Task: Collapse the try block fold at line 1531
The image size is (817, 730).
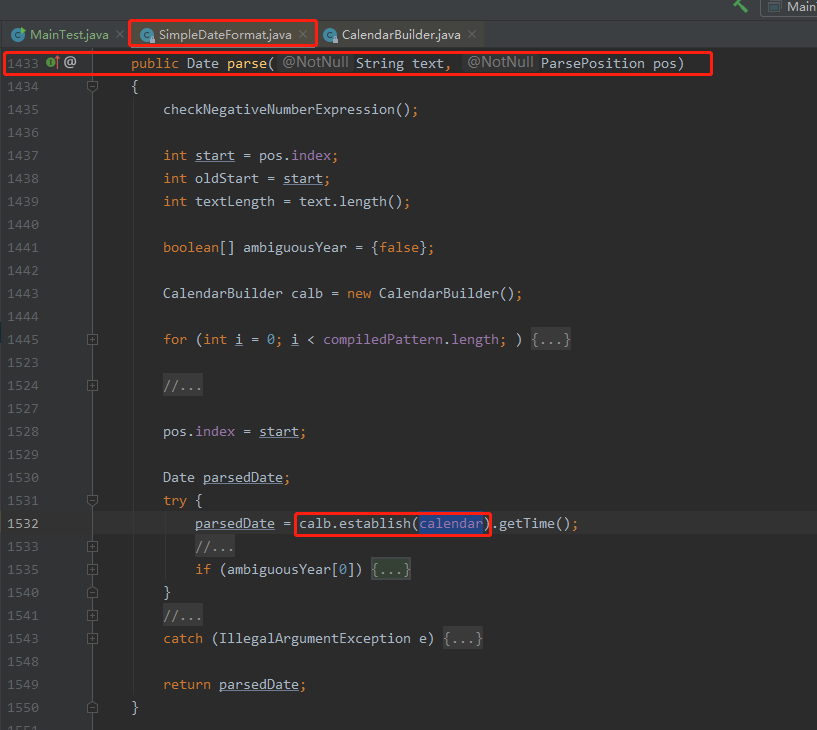Action: 92,501
